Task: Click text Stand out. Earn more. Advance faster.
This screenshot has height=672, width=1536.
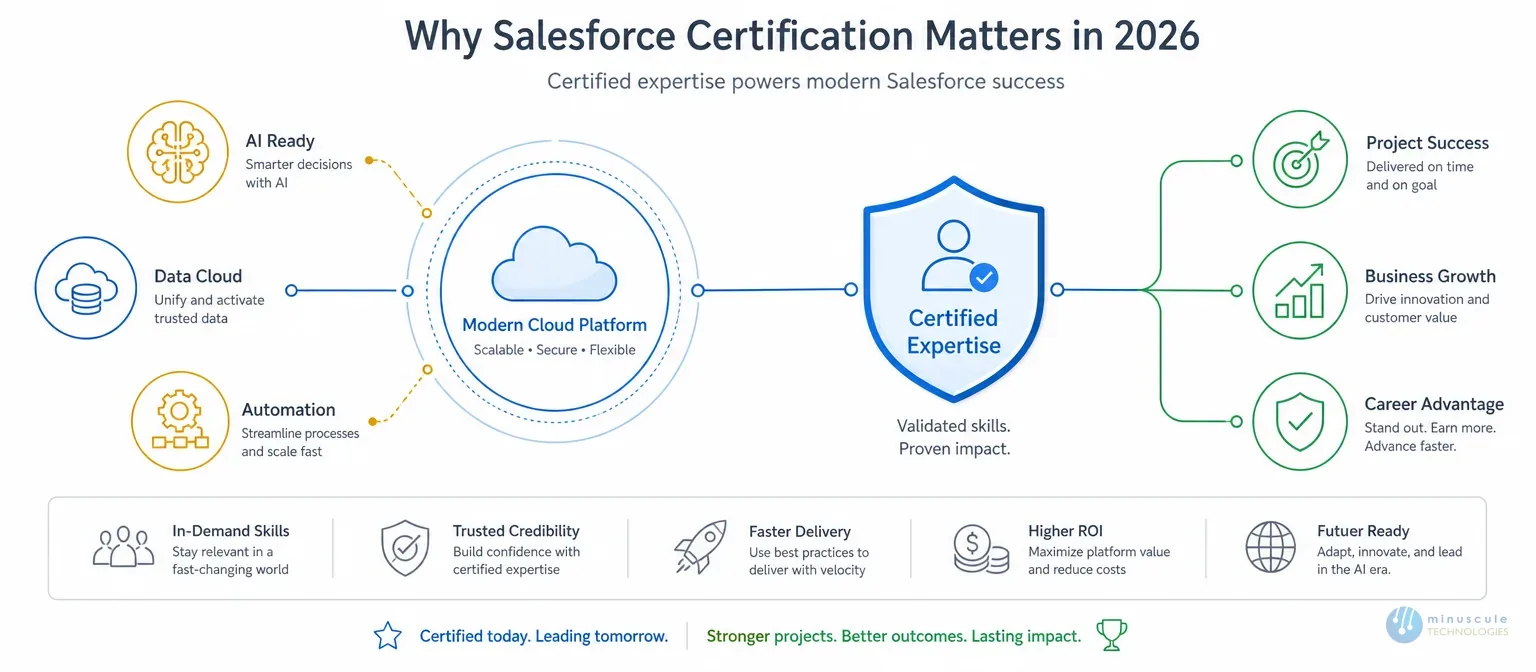Action: point(1430,436)
